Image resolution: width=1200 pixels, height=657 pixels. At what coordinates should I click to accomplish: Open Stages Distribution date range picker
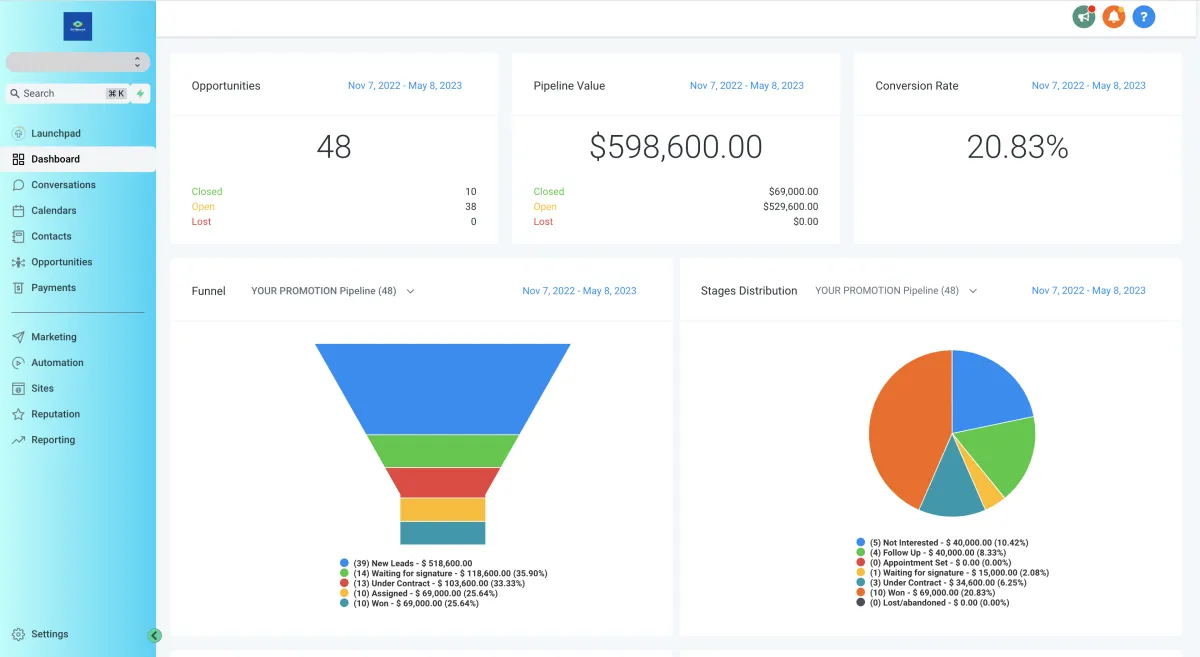coord(1089,291)
